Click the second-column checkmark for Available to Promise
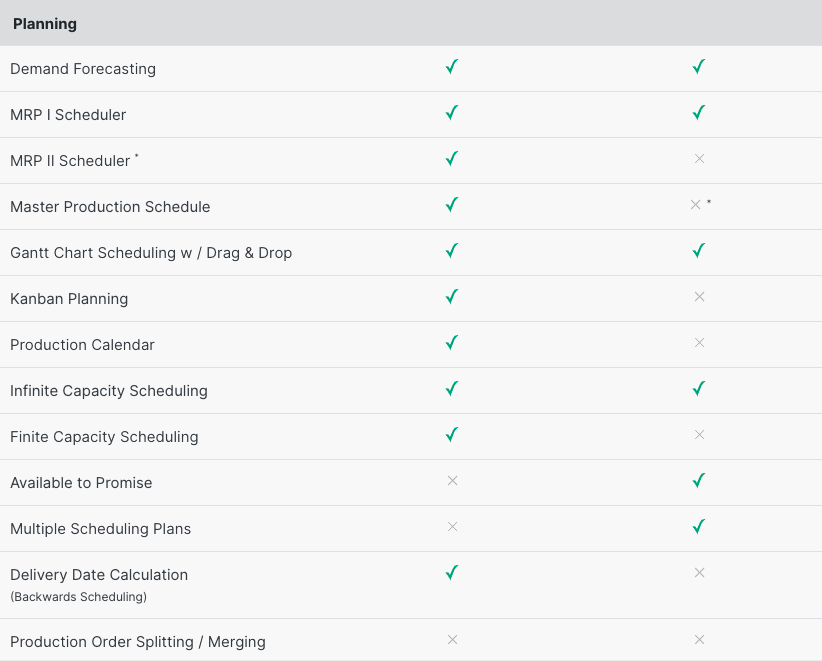Viewport: 822px width, 661px height. (x=699, y=481)
